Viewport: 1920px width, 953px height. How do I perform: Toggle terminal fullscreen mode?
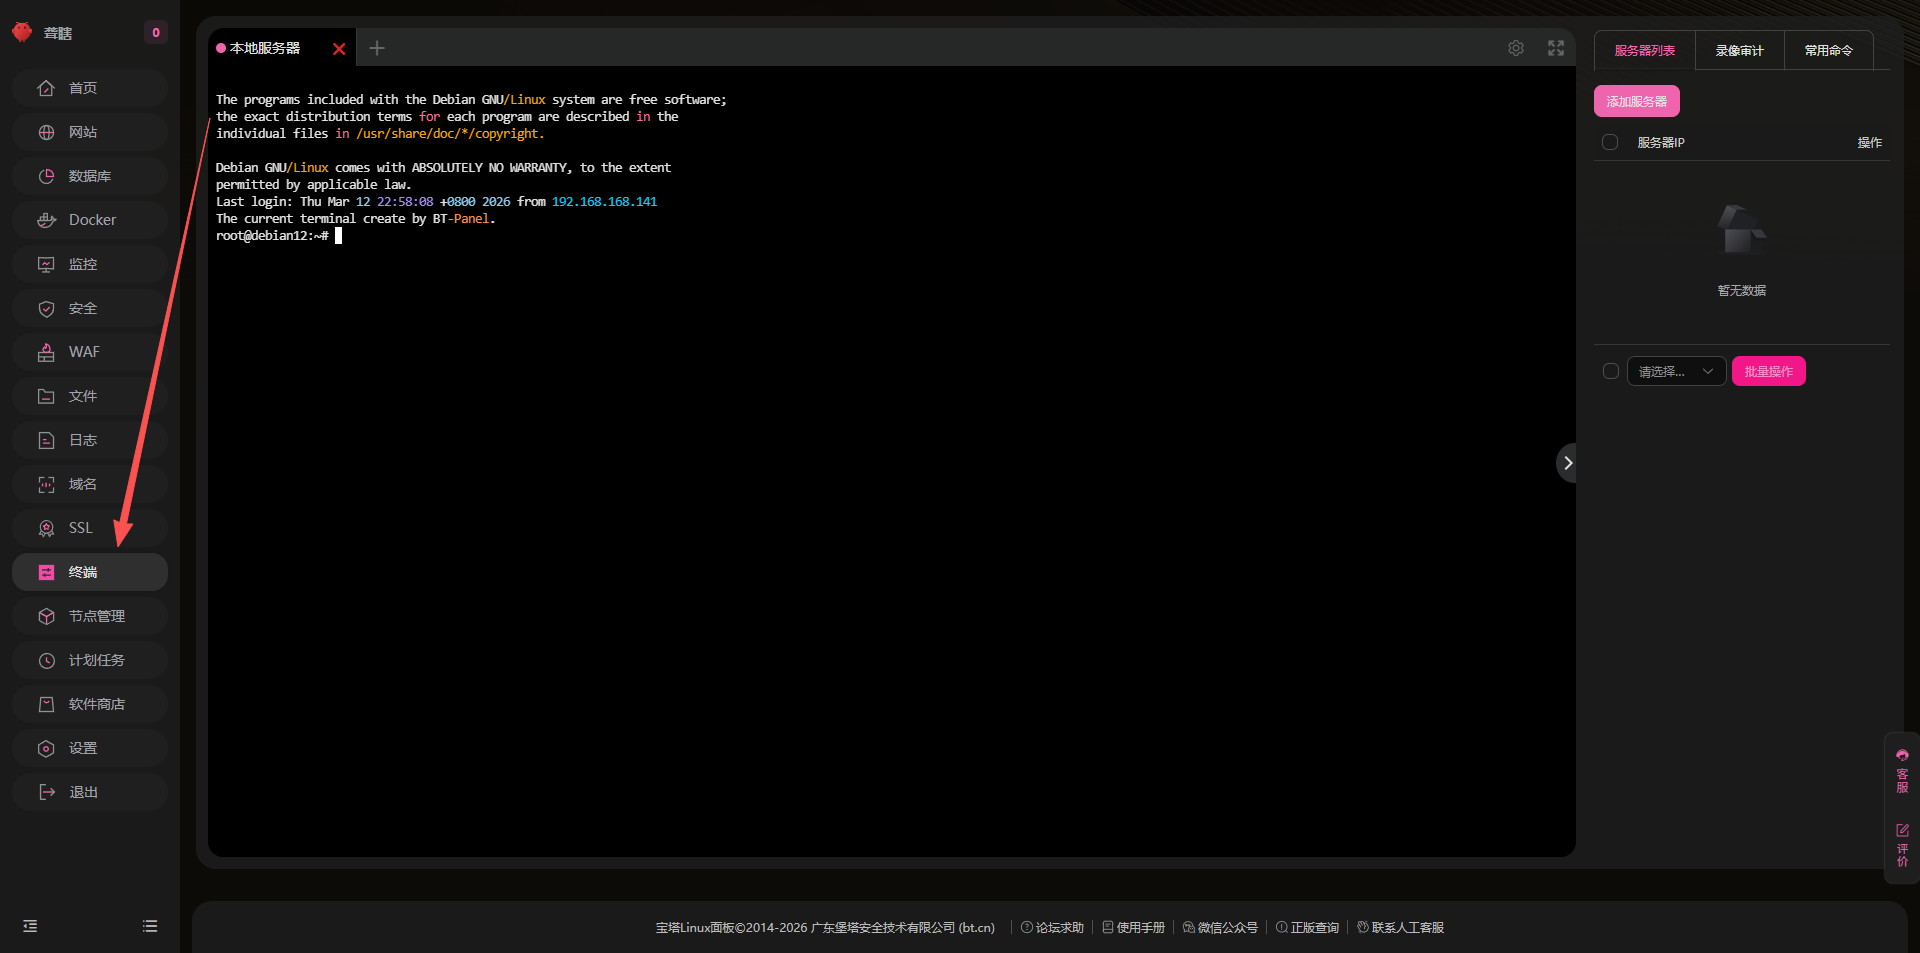point(1556,48)
